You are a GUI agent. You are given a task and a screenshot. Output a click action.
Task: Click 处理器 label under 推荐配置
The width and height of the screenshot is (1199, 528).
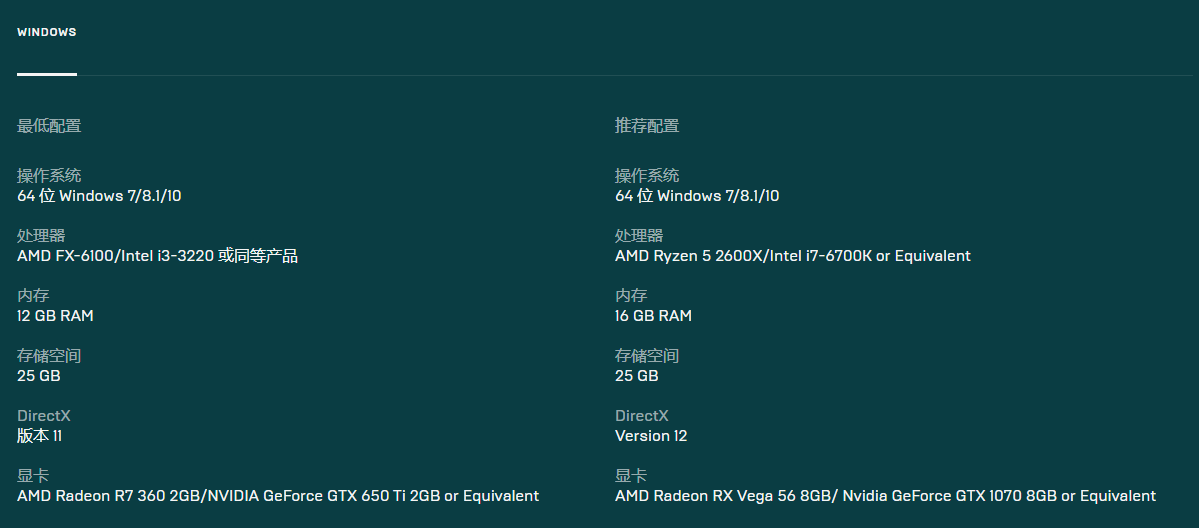639,236
